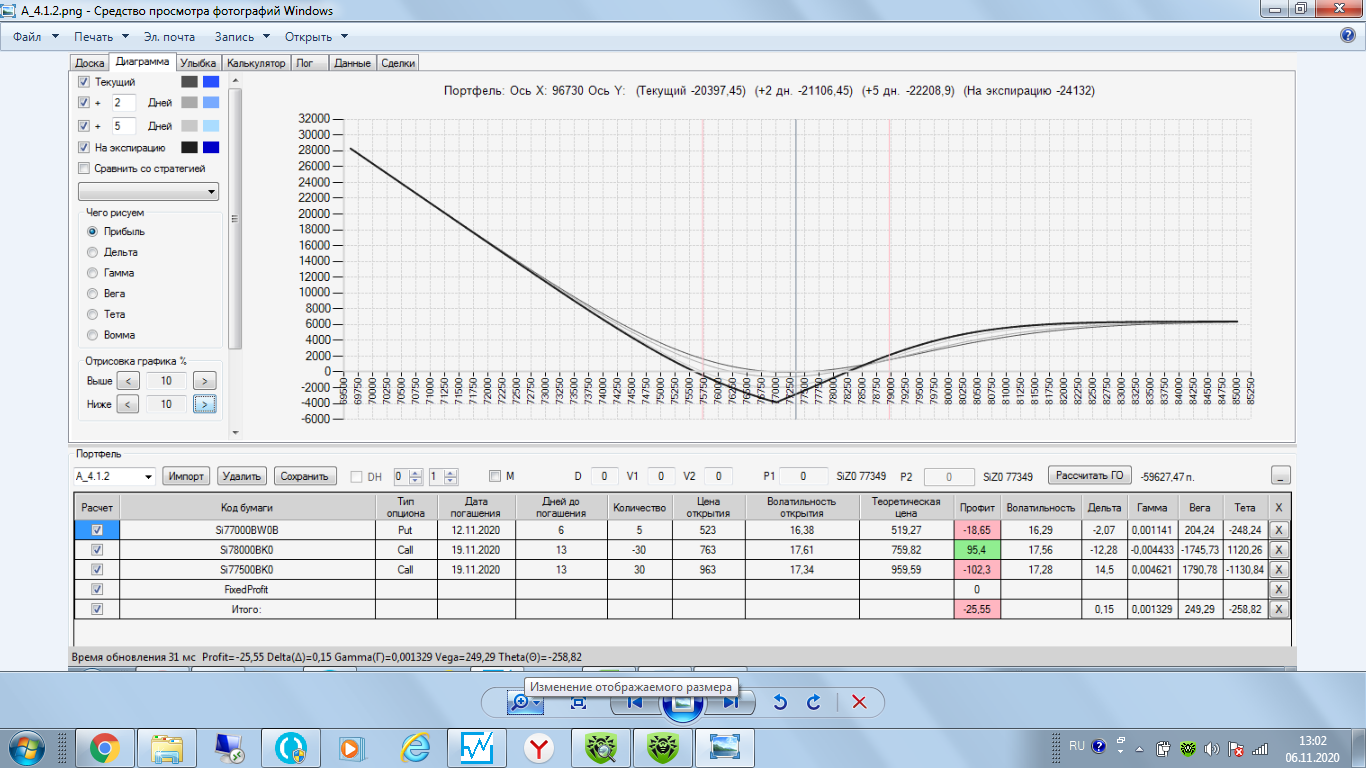
Task: Select the Вега radio button
Action: 93,294
